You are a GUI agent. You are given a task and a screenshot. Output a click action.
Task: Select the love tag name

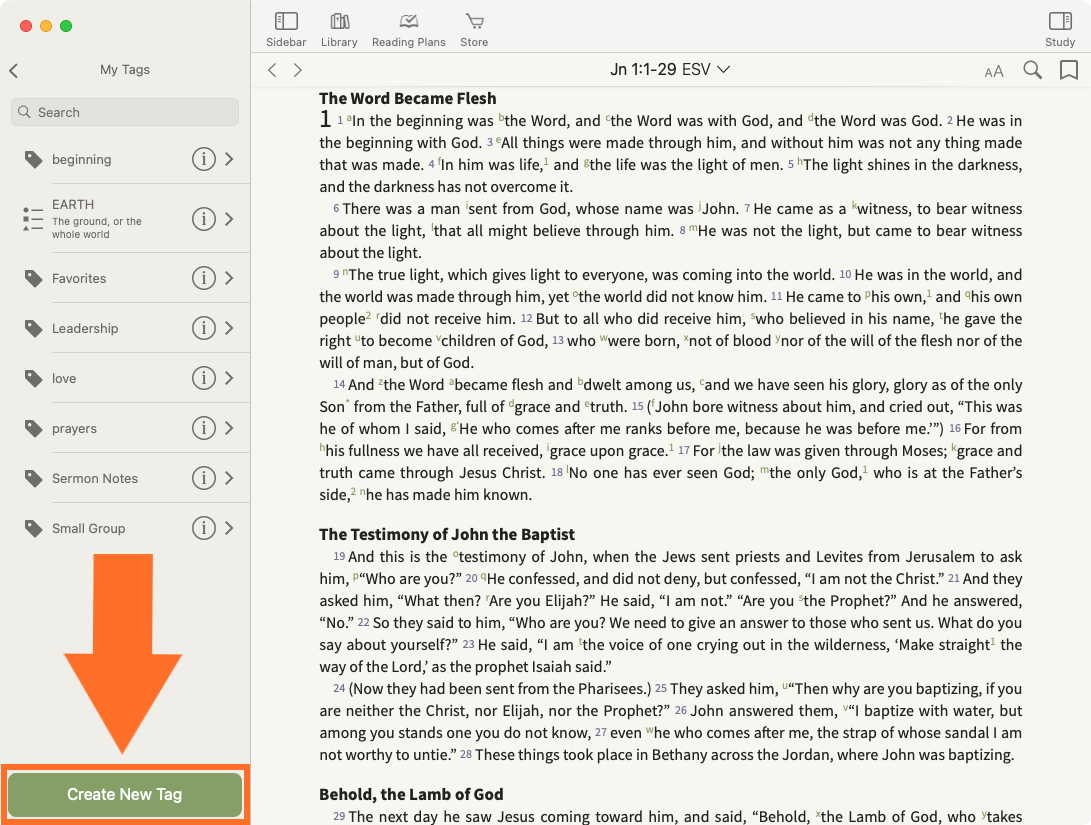(x=64, y=378)
